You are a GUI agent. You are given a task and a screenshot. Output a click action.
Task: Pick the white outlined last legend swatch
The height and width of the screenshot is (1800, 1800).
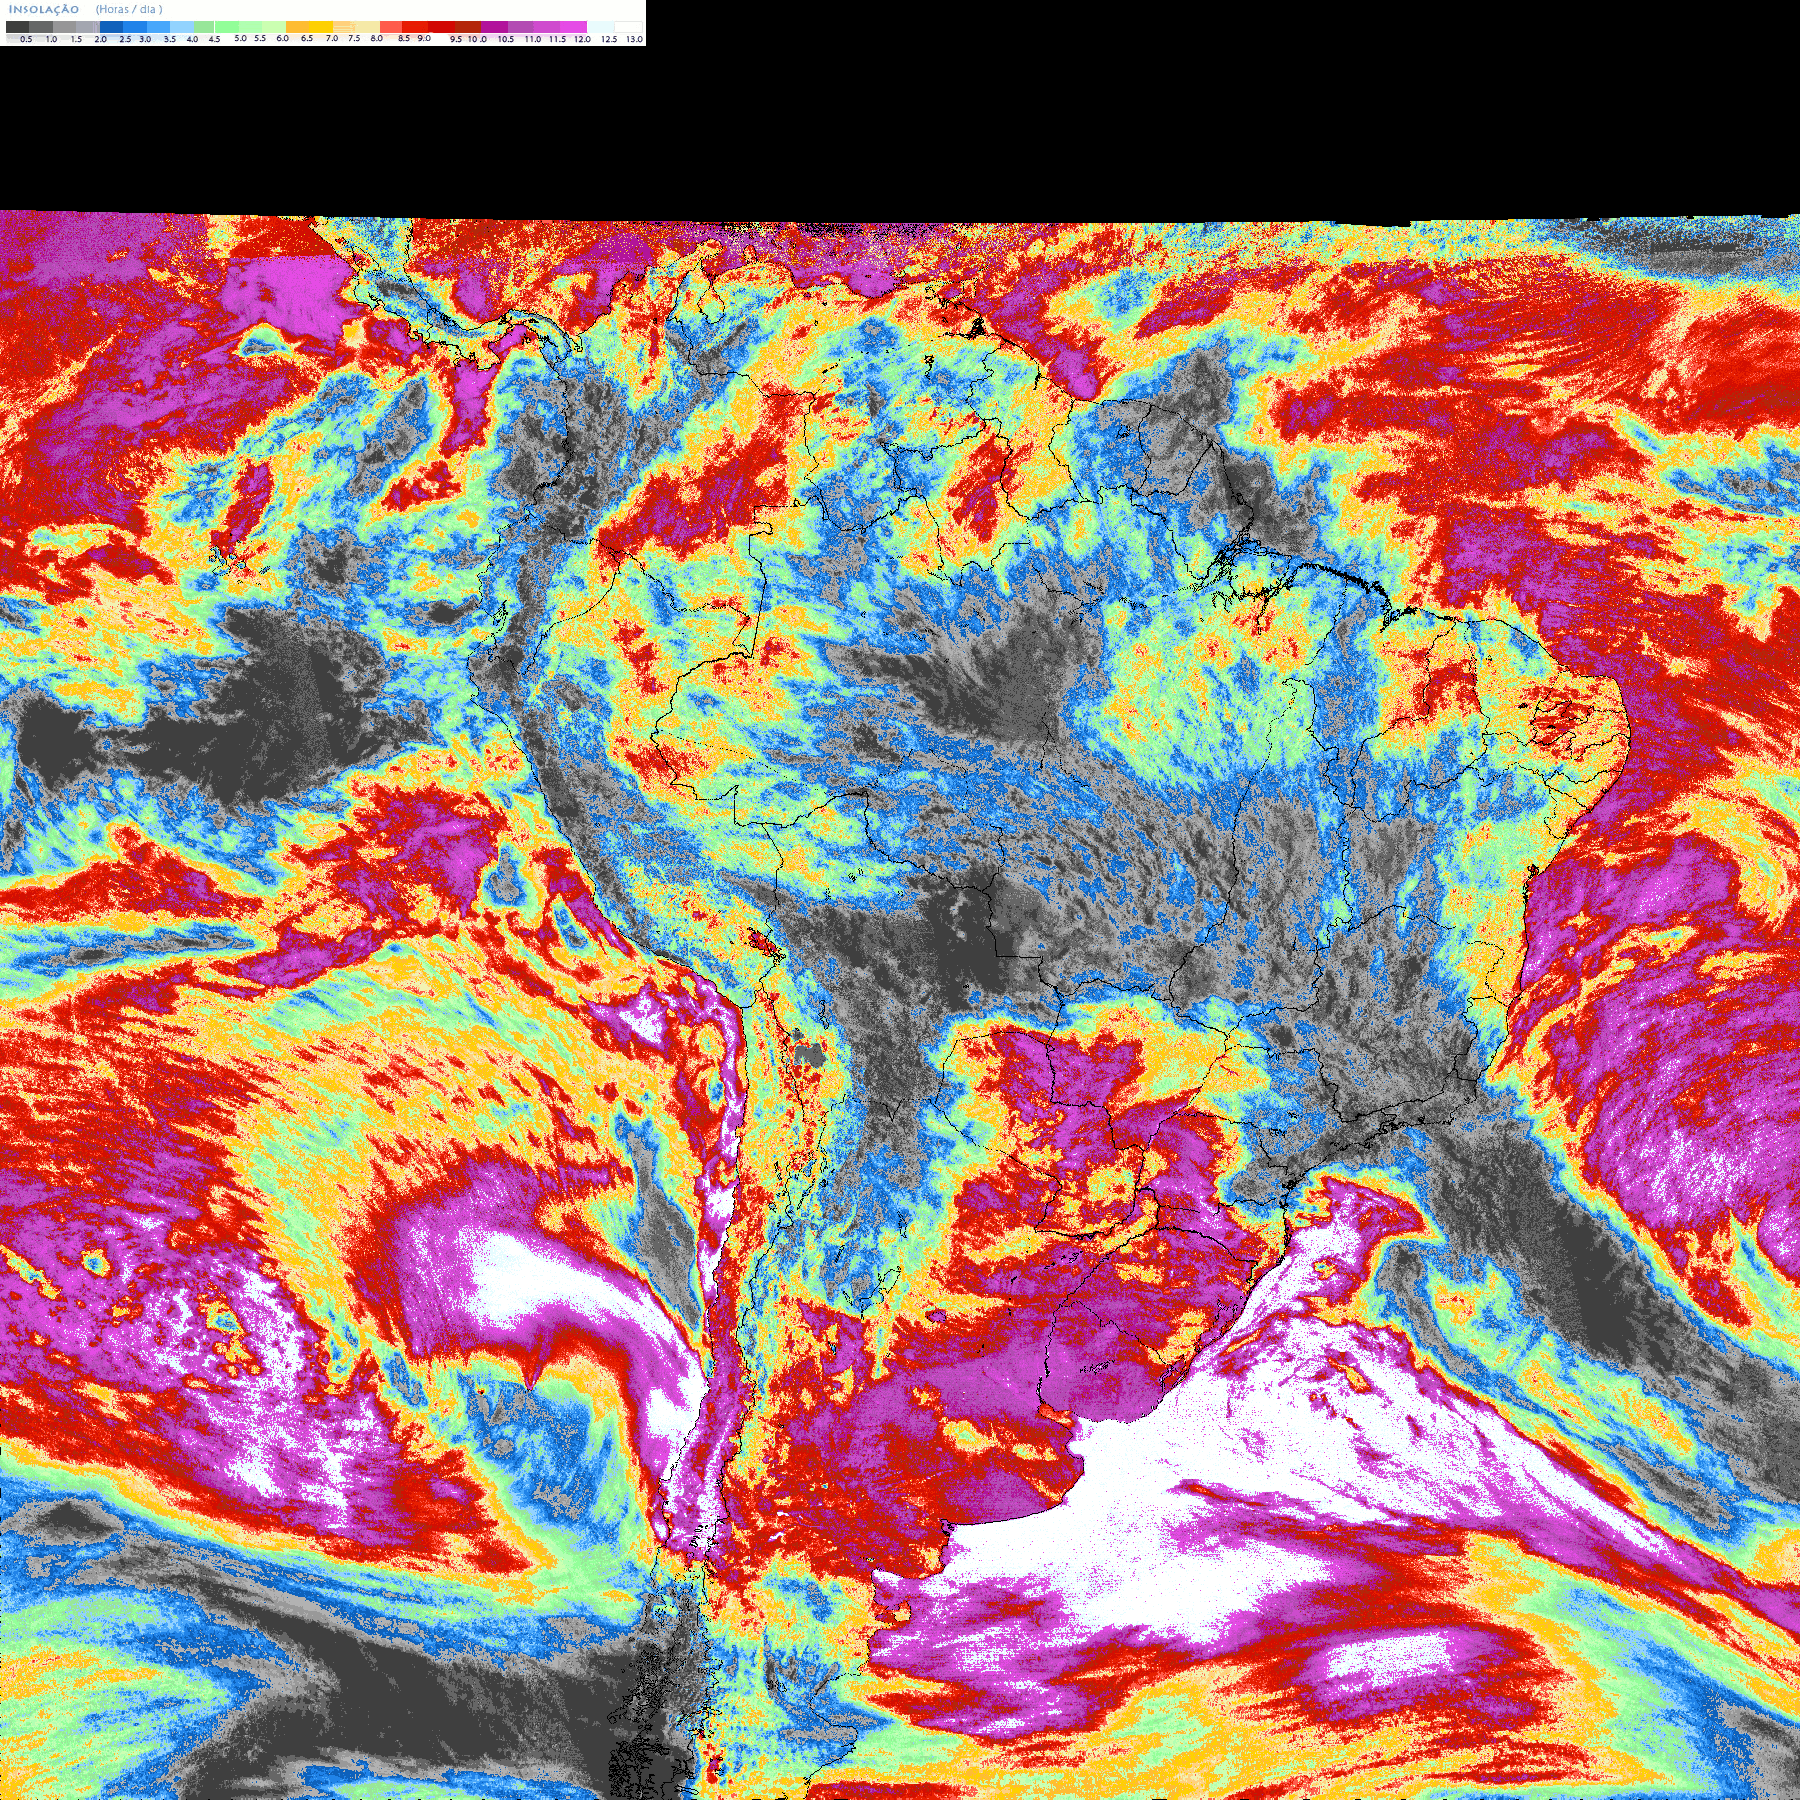click(x=628, y=27)
